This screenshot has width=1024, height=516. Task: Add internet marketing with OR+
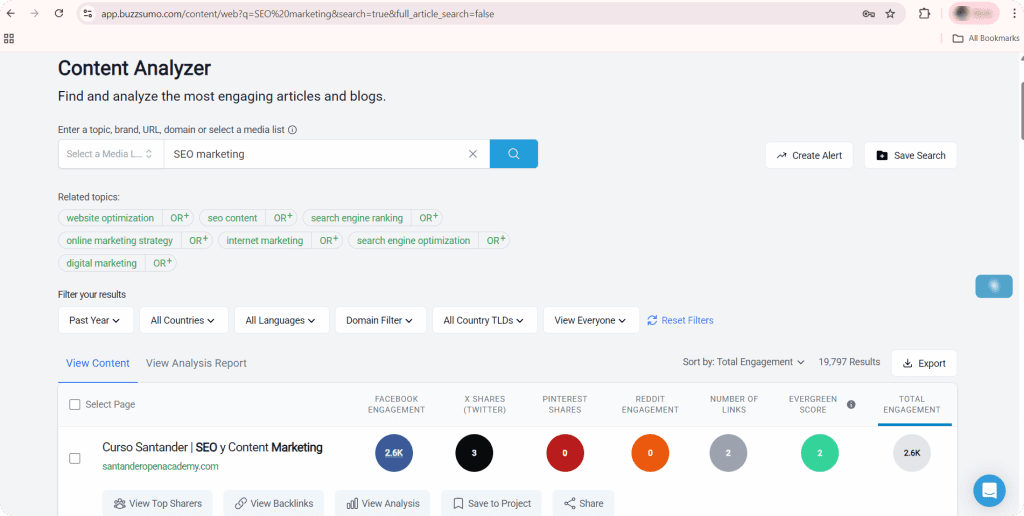328,241
